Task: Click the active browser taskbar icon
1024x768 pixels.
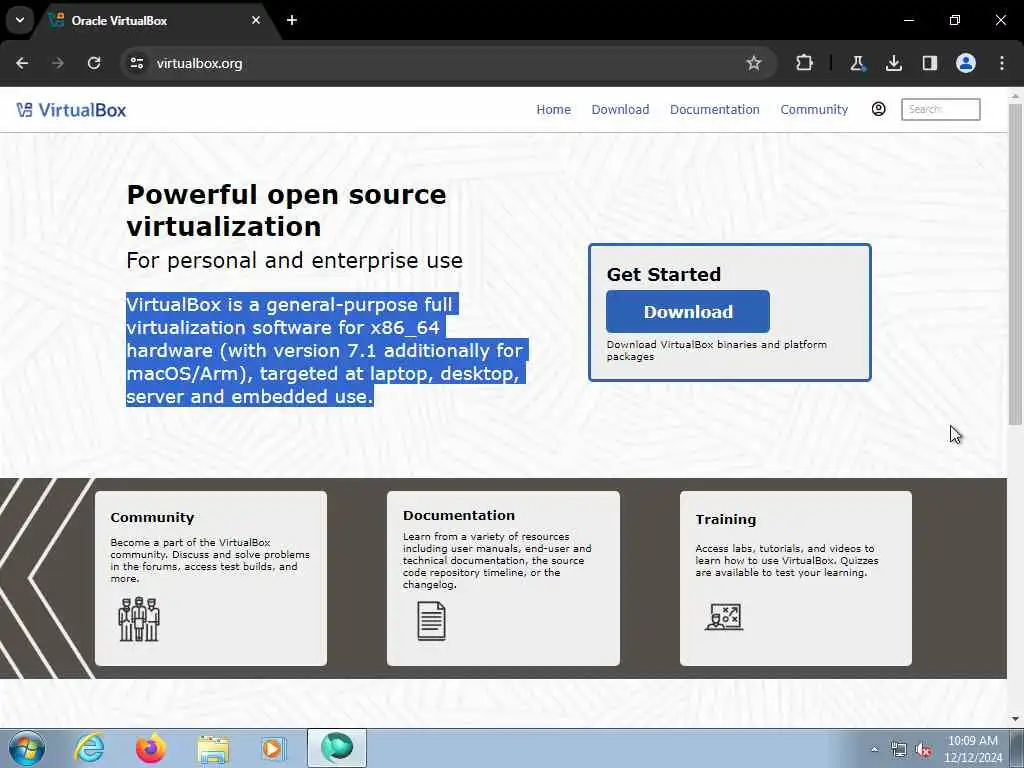Action: 337,748
